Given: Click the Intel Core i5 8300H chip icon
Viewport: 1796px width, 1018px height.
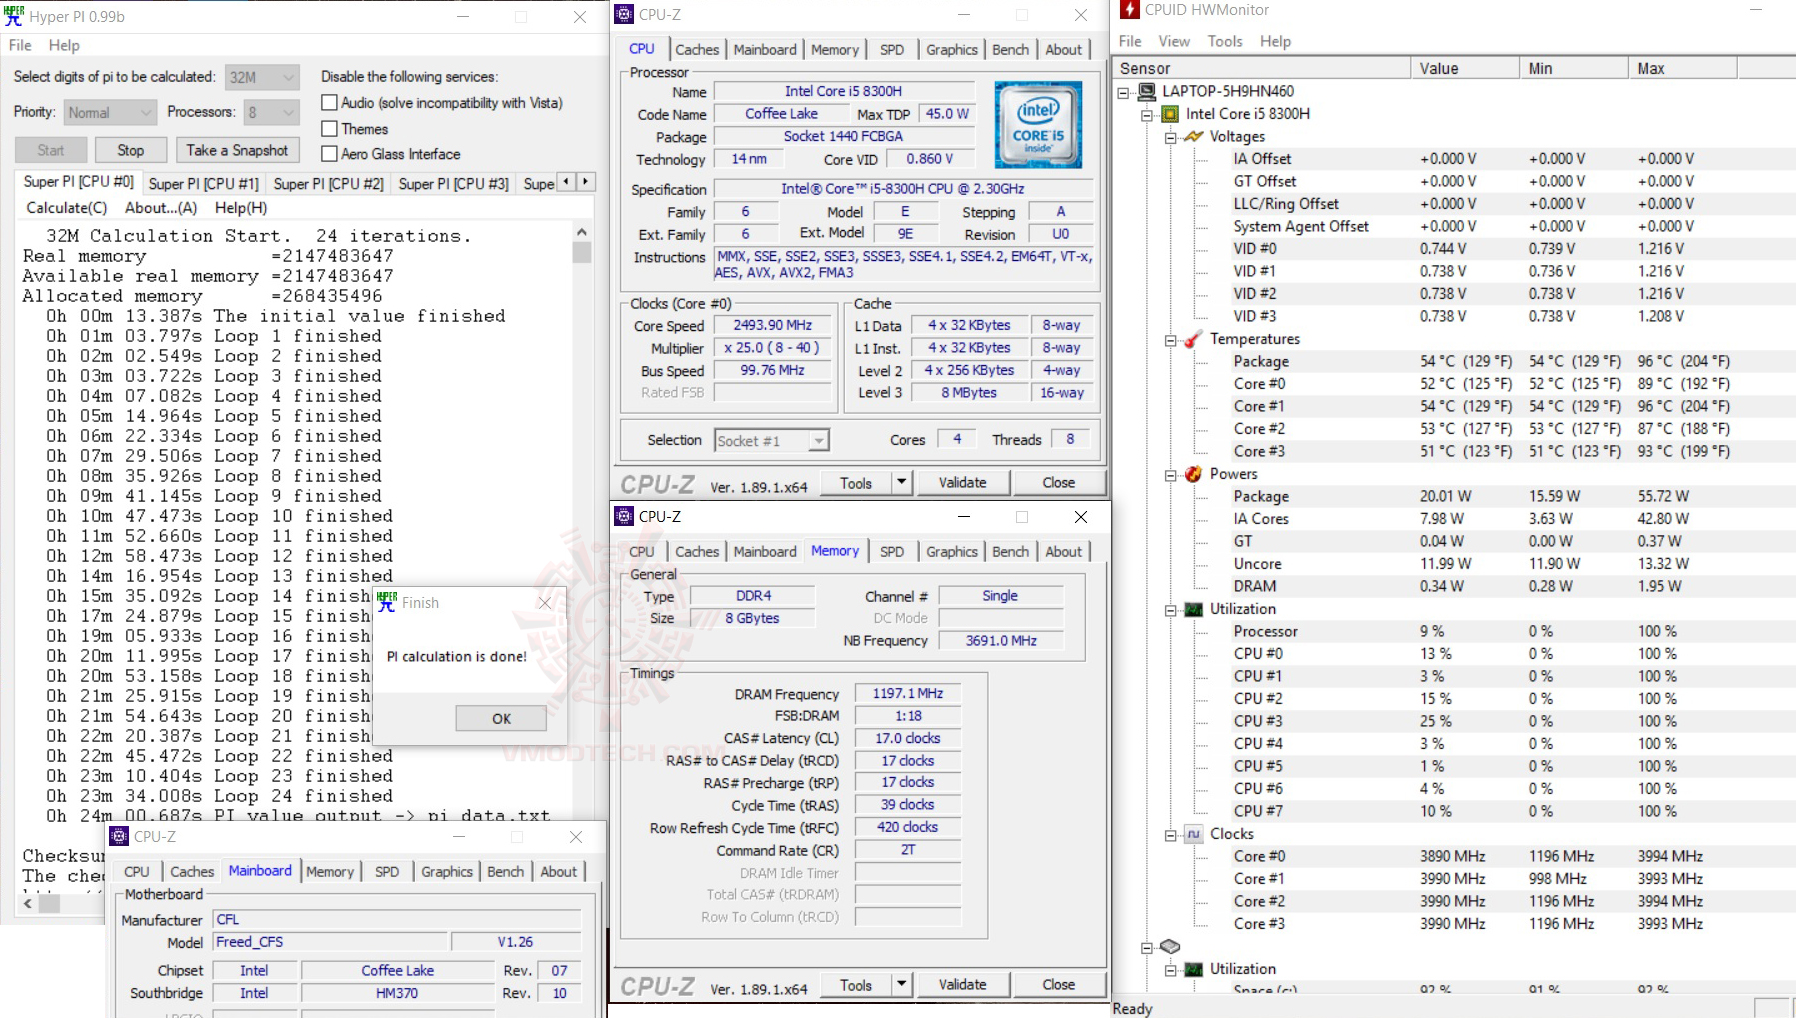Looking at the screenshot, I should coord(1170,114).
